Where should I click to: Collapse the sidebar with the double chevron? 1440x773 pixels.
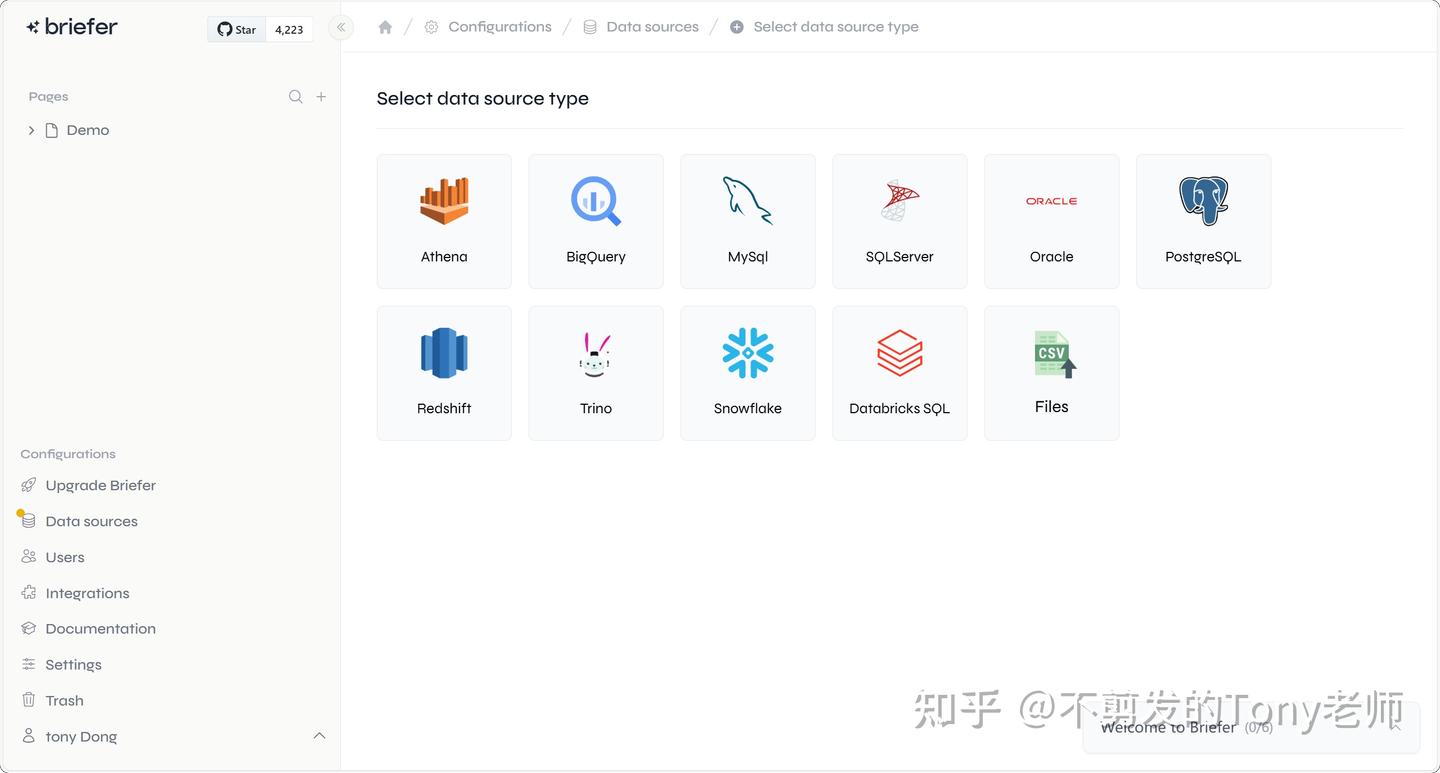[x=340, y=28]
